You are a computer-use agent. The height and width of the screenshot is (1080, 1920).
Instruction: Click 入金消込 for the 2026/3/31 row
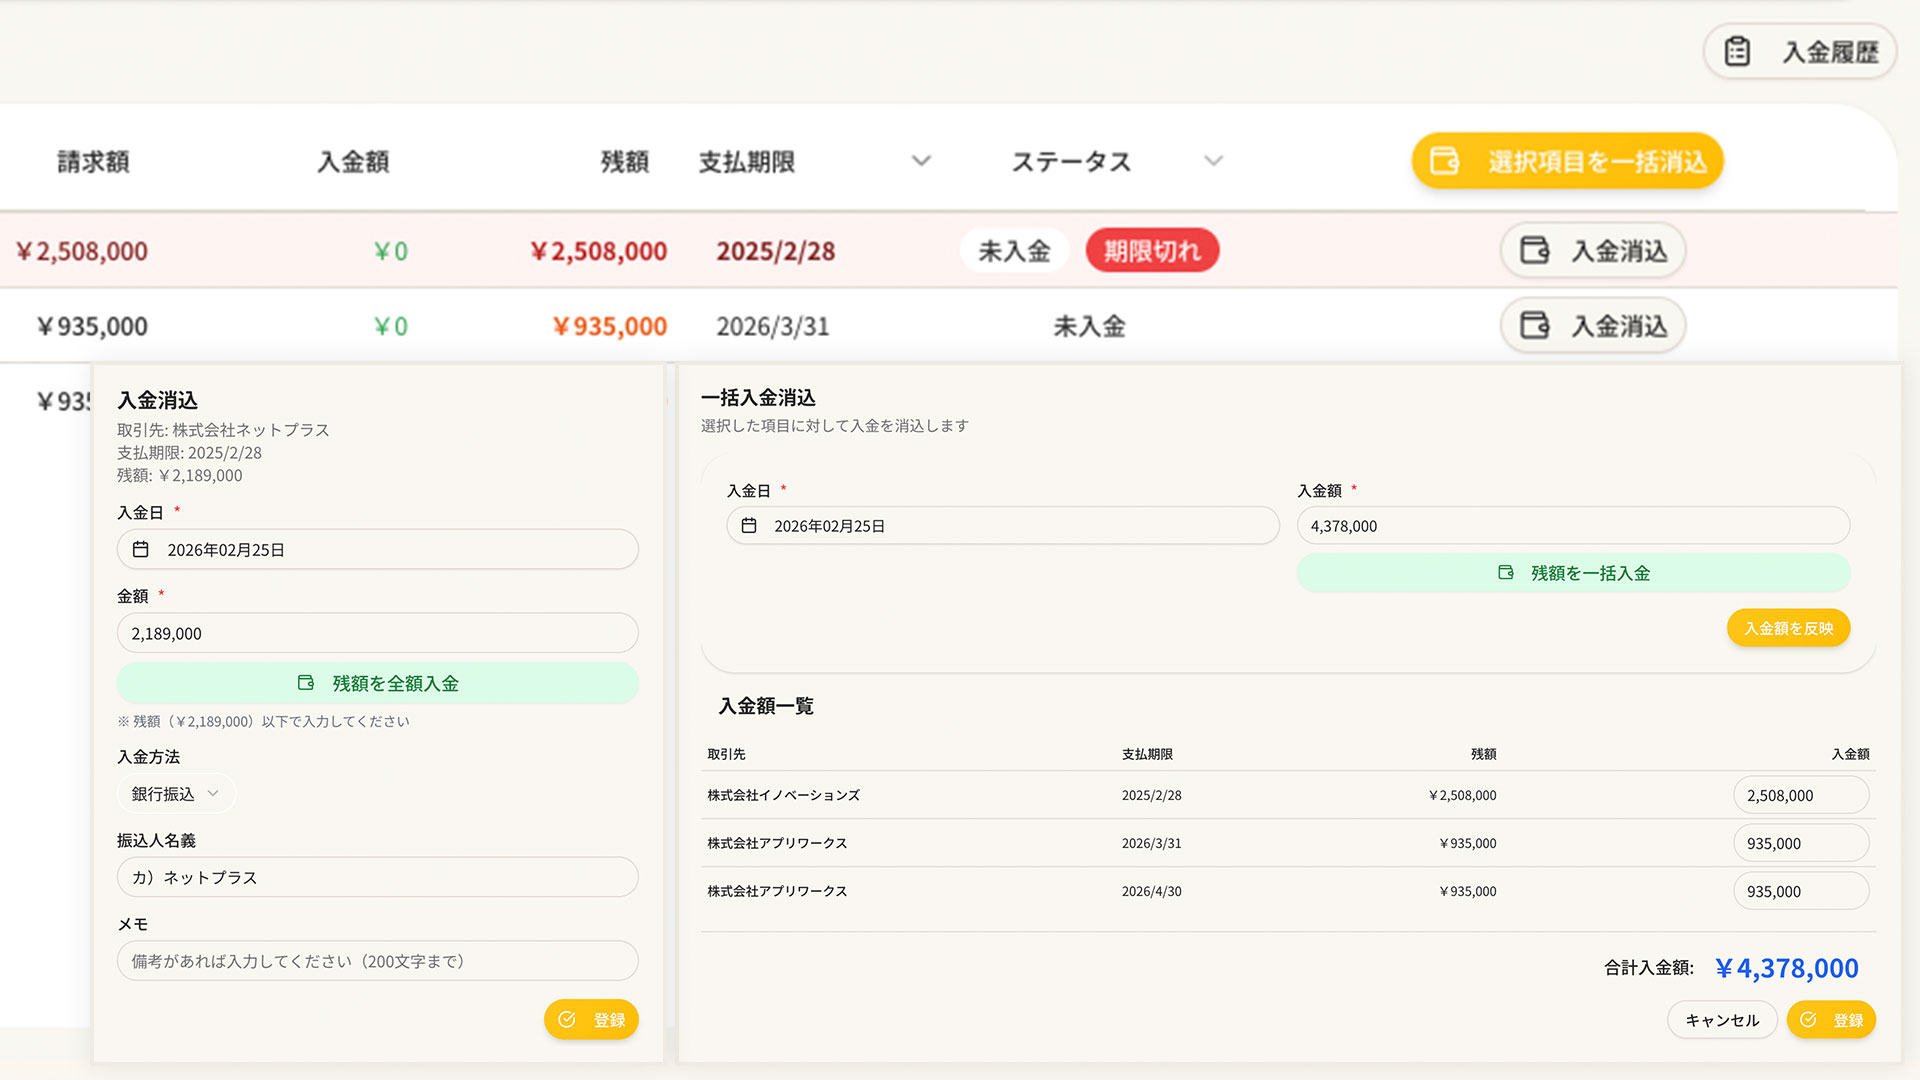(x=1593, y=326)
